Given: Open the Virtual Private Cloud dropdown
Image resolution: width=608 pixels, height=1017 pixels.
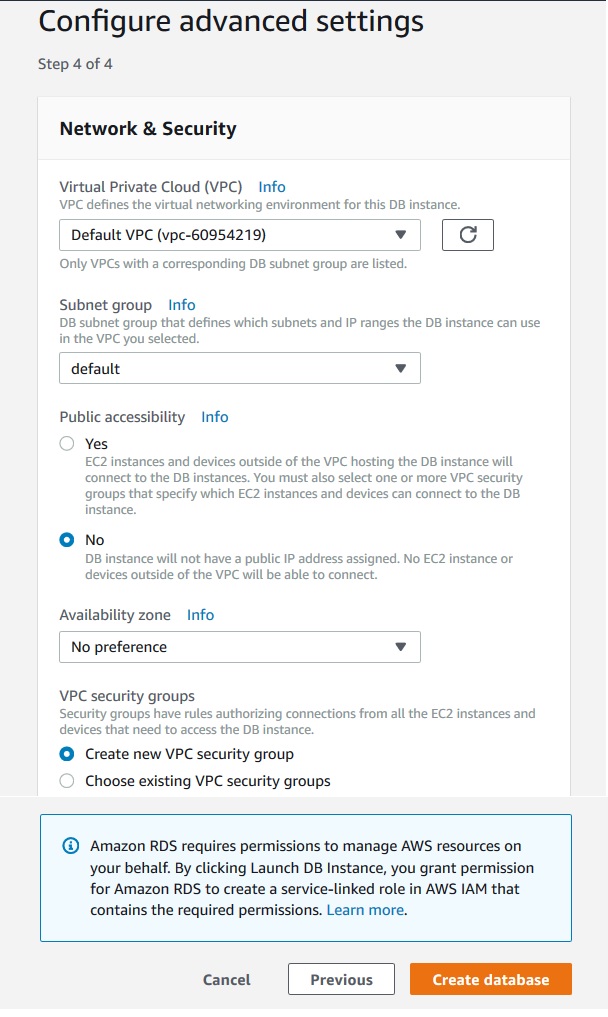Looking at the screenshot, I should click(x=239, y=235).
